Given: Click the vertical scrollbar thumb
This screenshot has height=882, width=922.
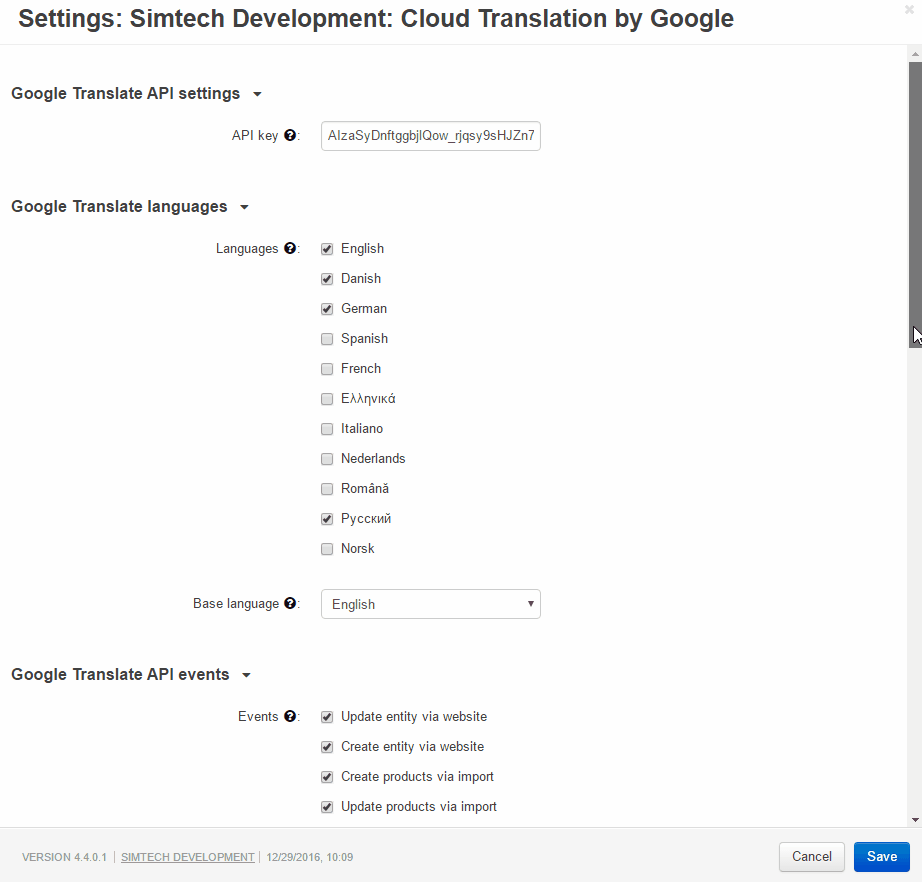Looking at the screenshot, I should click(x=915, y=205).
